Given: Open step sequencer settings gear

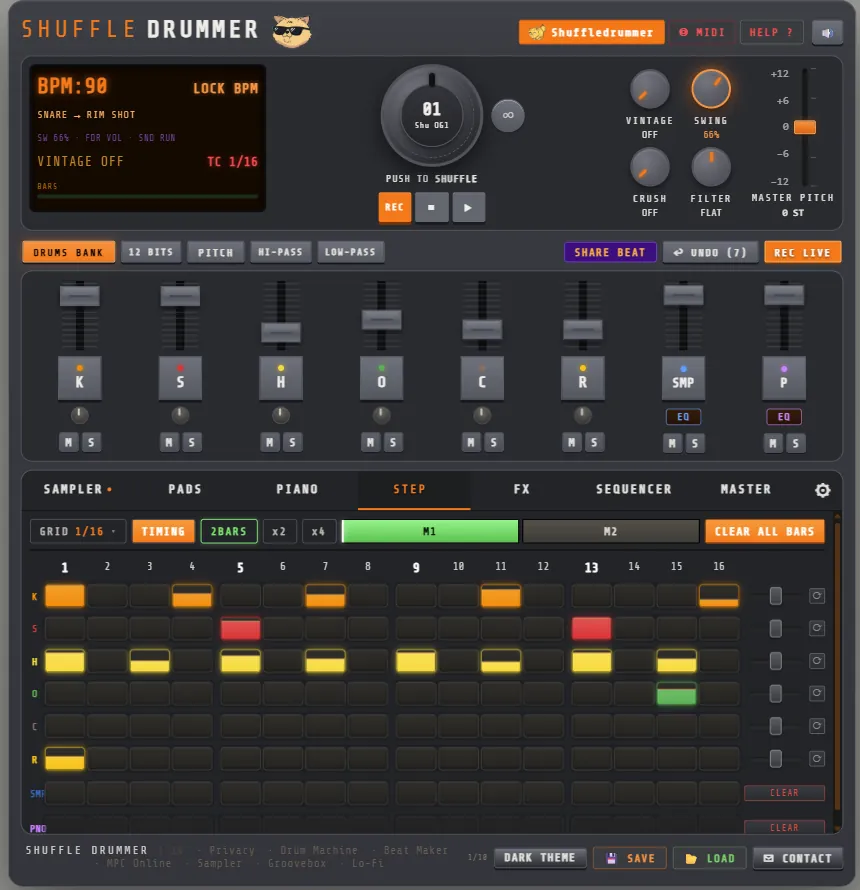Looking at the screenshot, I should coord(823,490).
